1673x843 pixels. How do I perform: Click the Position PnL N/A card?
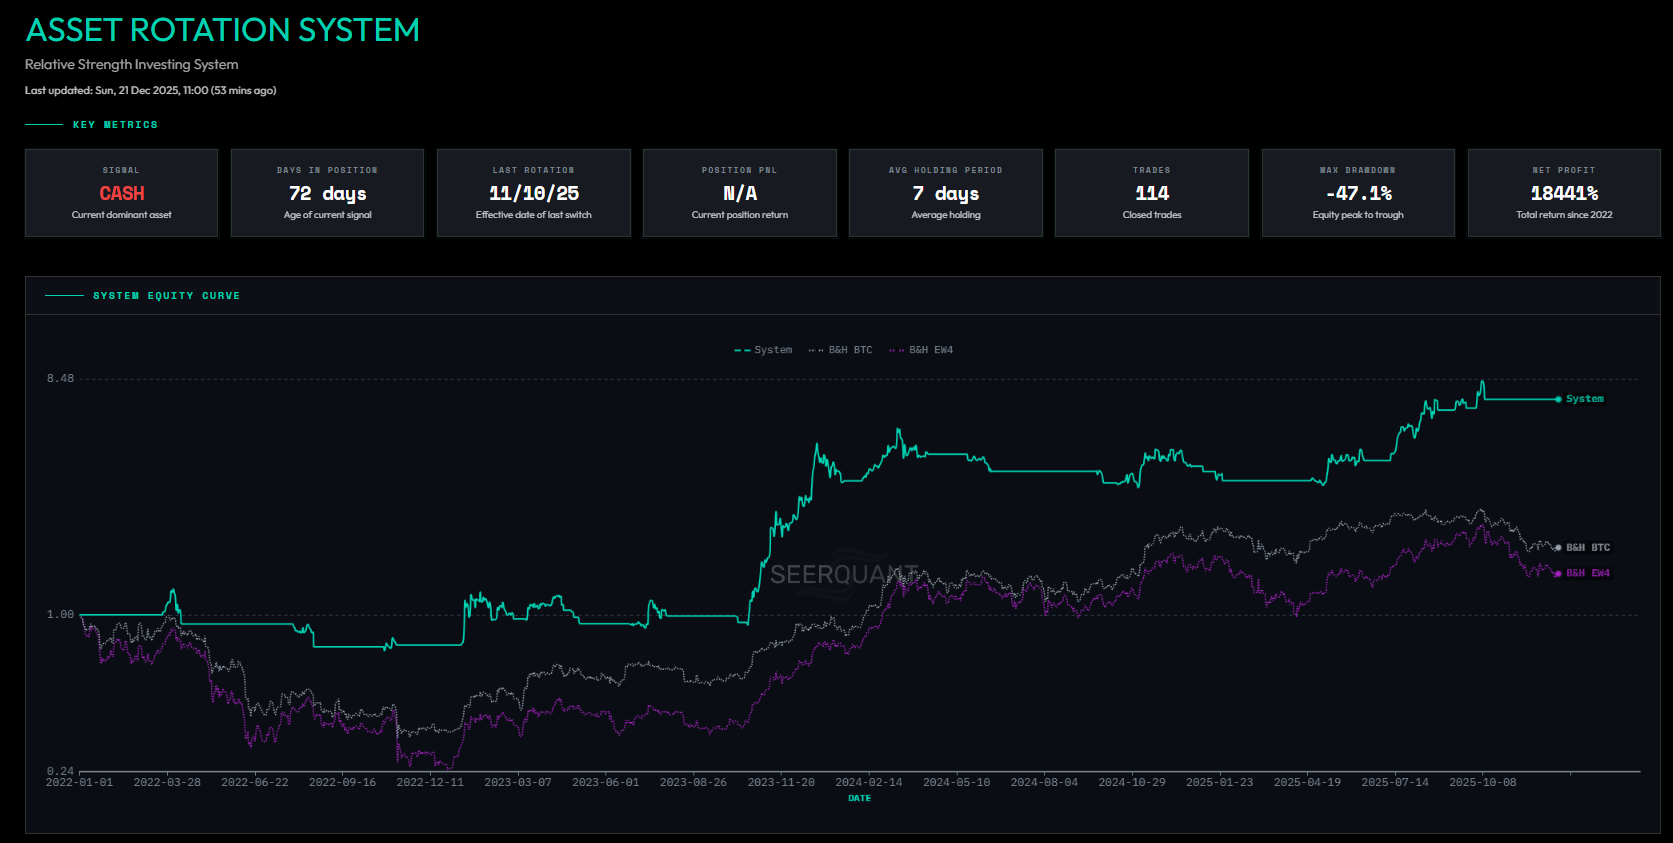click(739, 193)
